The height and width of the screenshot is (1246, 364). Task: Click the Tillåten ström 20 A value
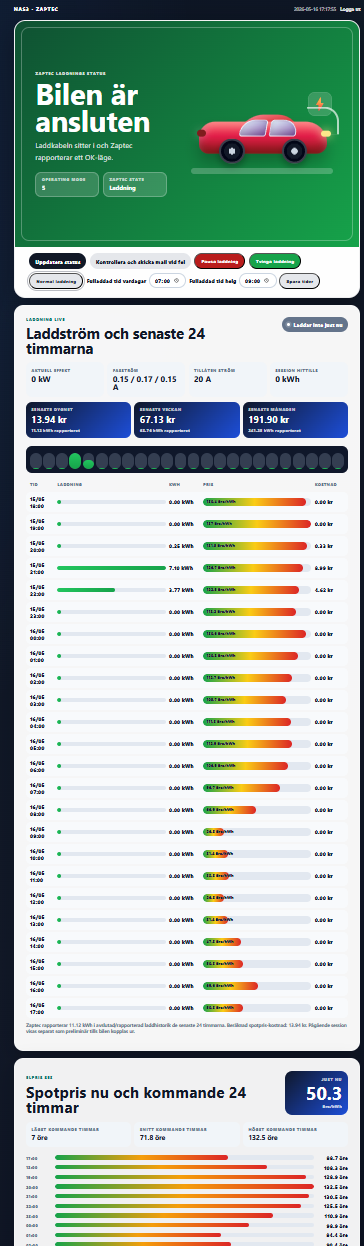click(x=203, y=379)
